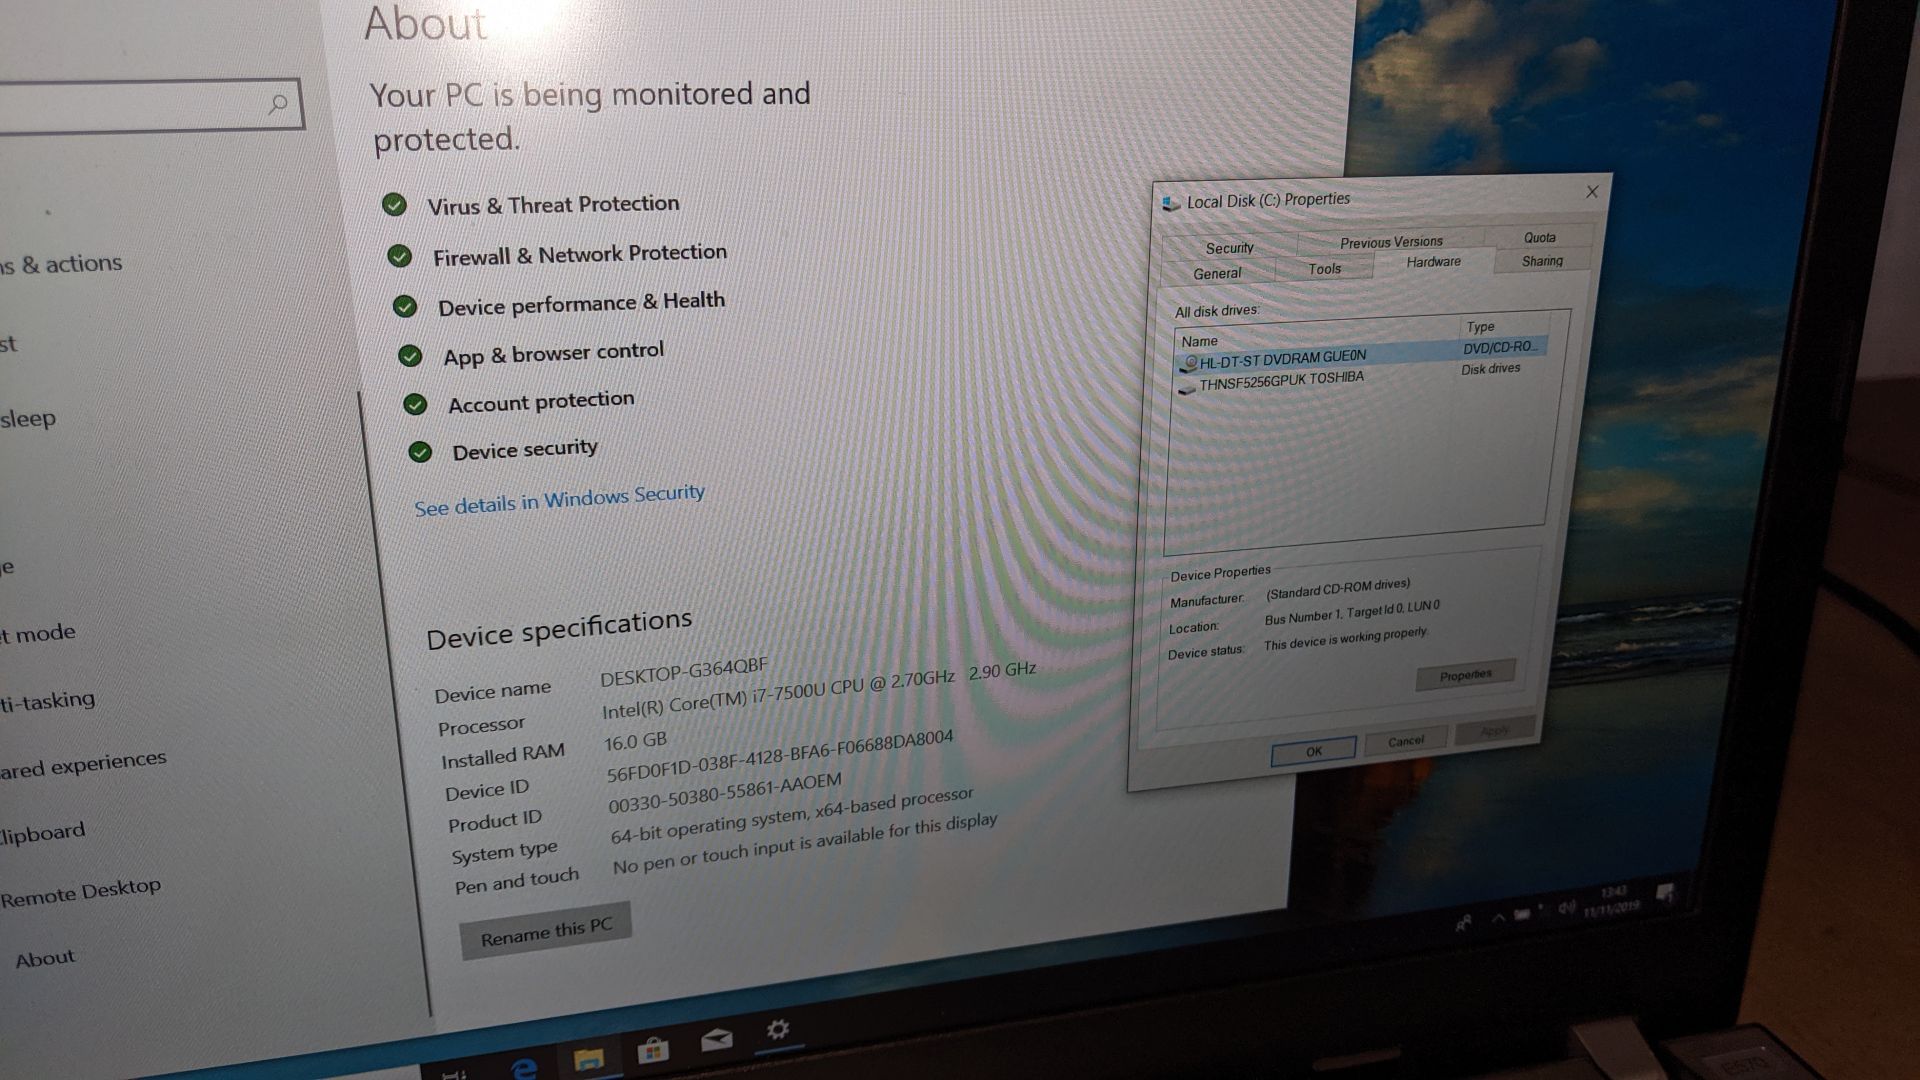The height and width of the screenshot is (1080, 1920).
Task: Launch Microsoft Store from the taskbar
Action: click(x=653, y=1050)
